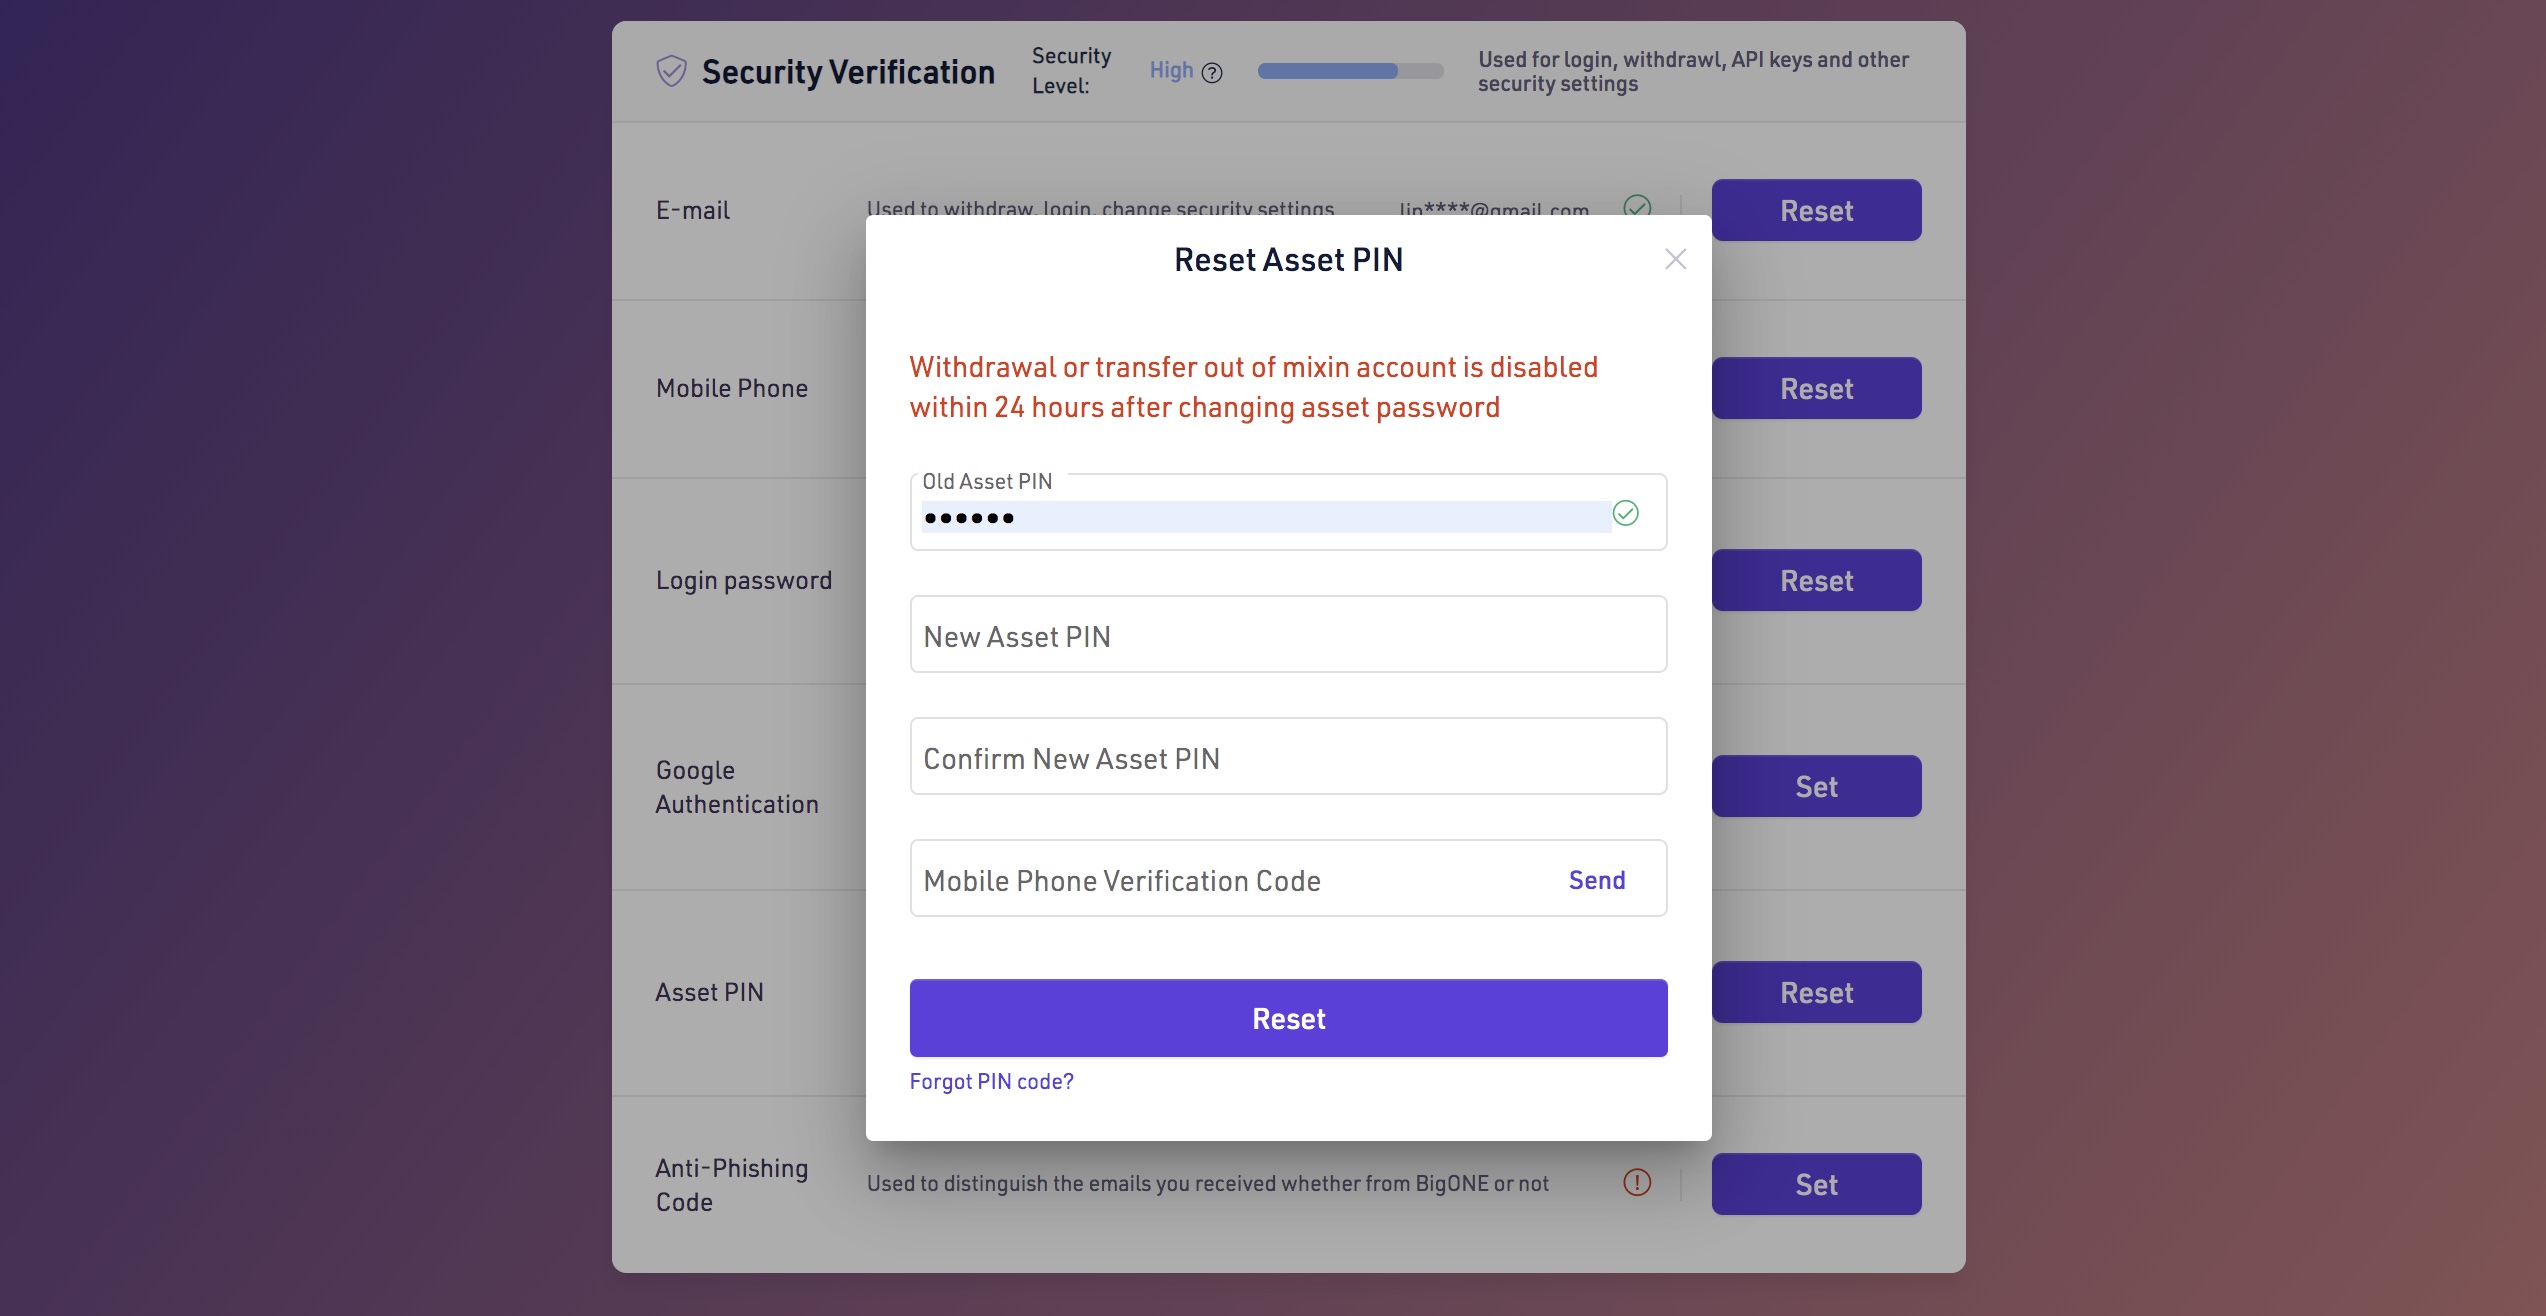2546x1316 pixels.
Task: Open the Forgot PIN code link
Action: tap(991, 1081)
